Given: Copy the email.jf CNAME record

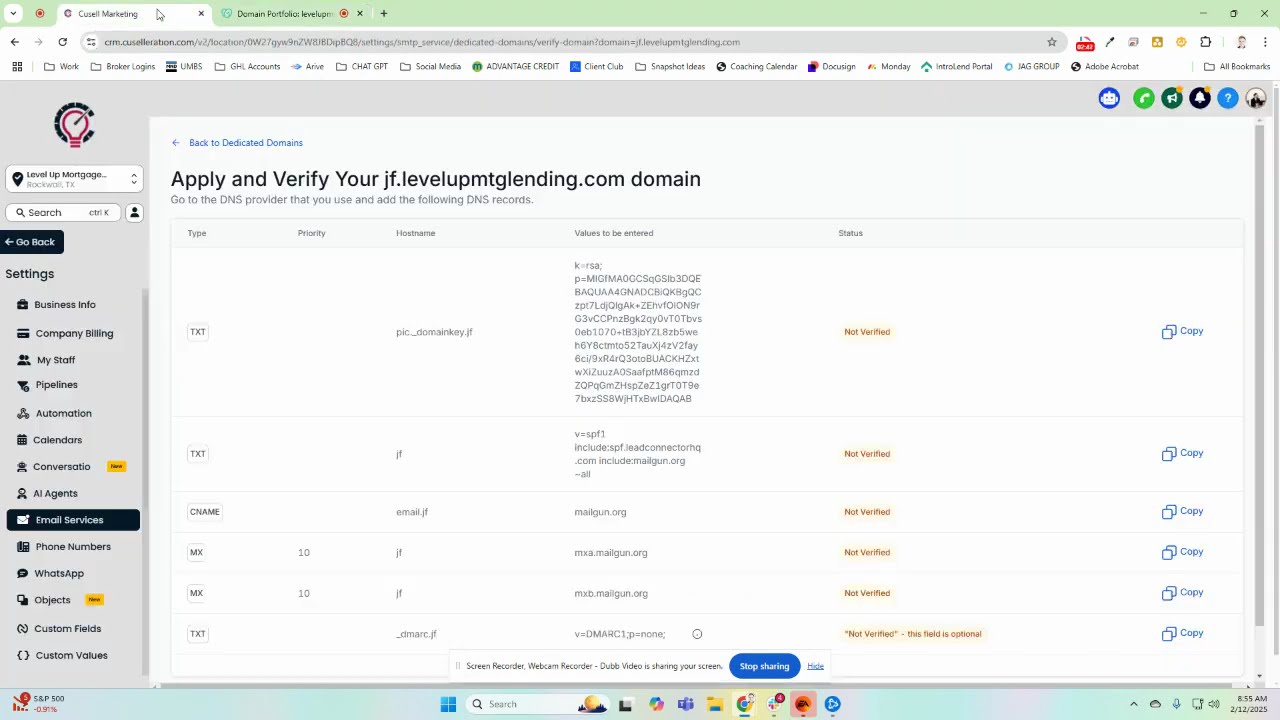Looking at the screenshot, I should tap(1182, 511).
